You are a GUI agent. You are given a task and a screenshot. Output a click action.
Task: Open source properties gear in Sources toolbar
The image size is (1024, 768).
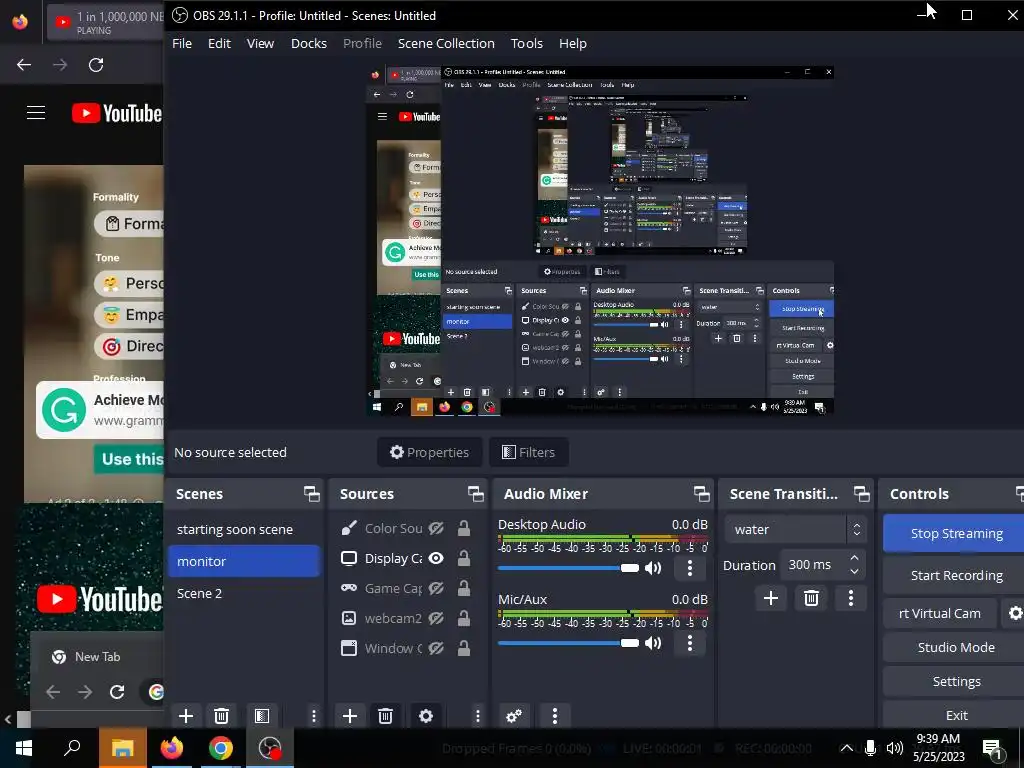pyautogui.click(x=426, y=716)
